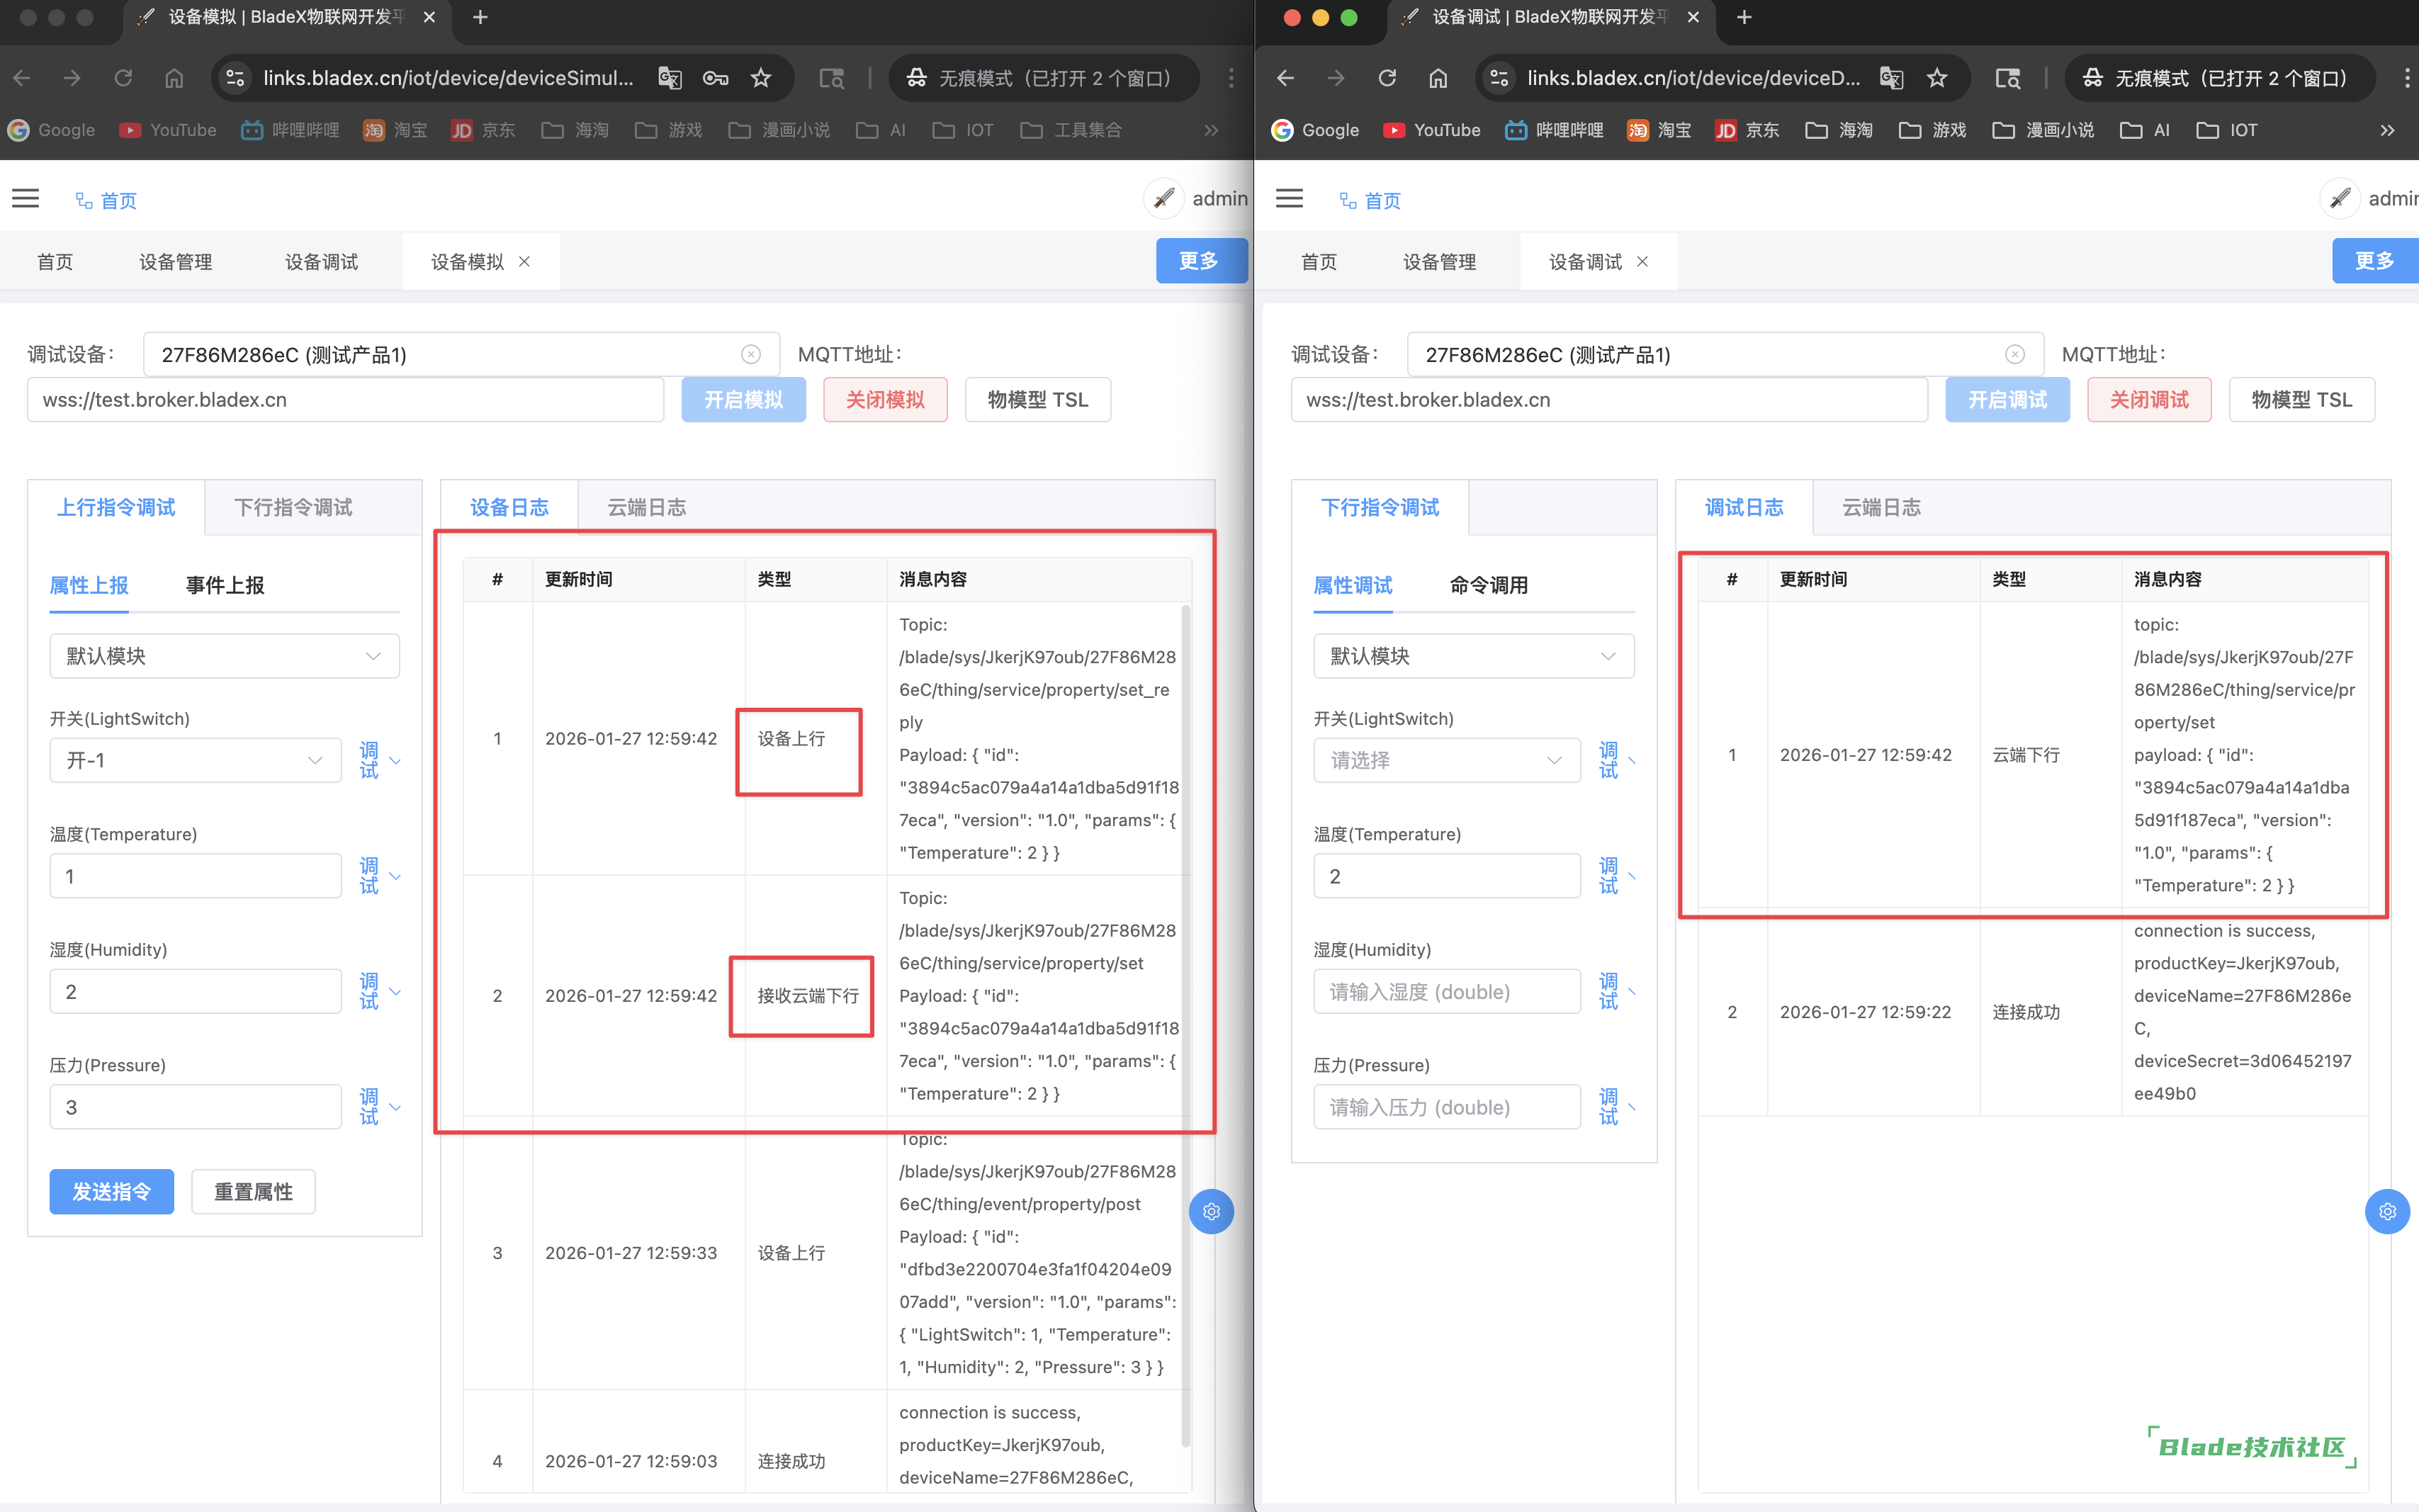Image resolution: width=2419 pixels, height=1512 pixels.
Task: Open the 开关(LightSwitch) dropdown showing 开-1
Action: tap(195, 760)
